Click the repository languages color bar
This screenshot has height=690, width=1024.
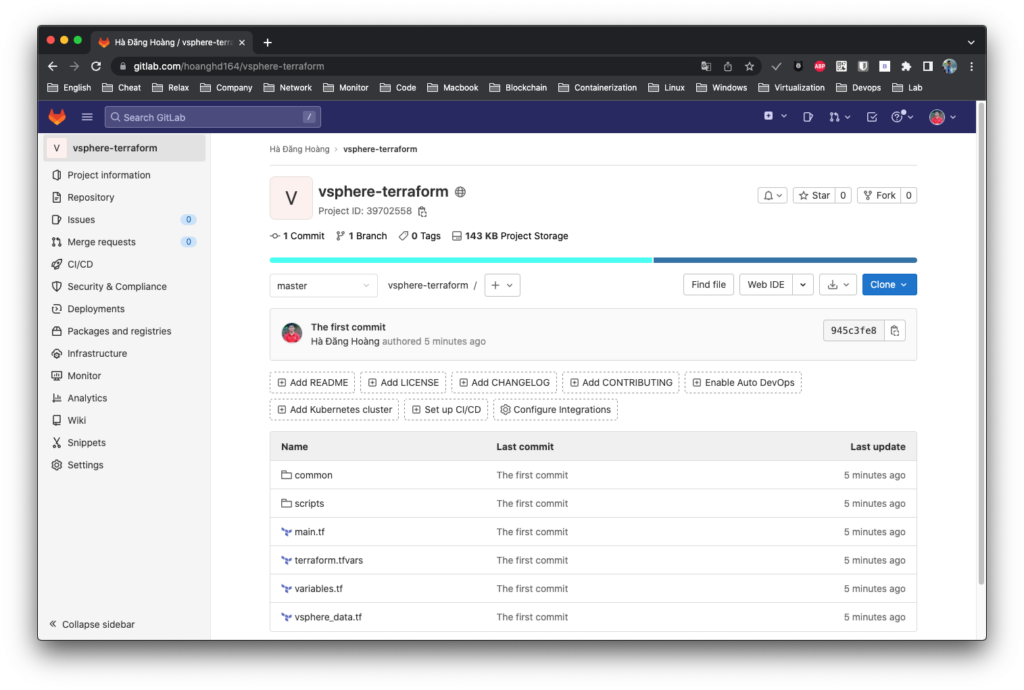tap(593, 260)
